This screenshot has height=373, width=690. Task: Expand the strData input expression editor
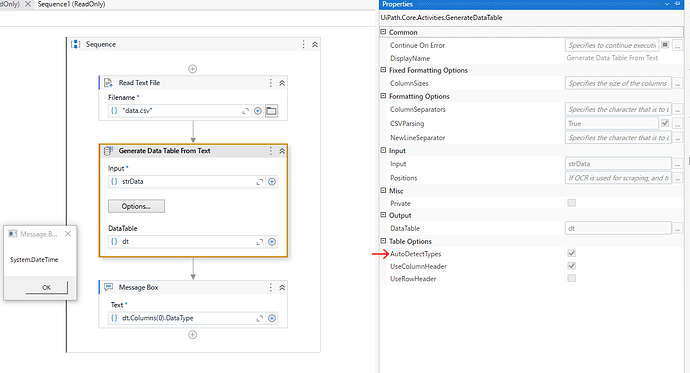click(260, 182)
